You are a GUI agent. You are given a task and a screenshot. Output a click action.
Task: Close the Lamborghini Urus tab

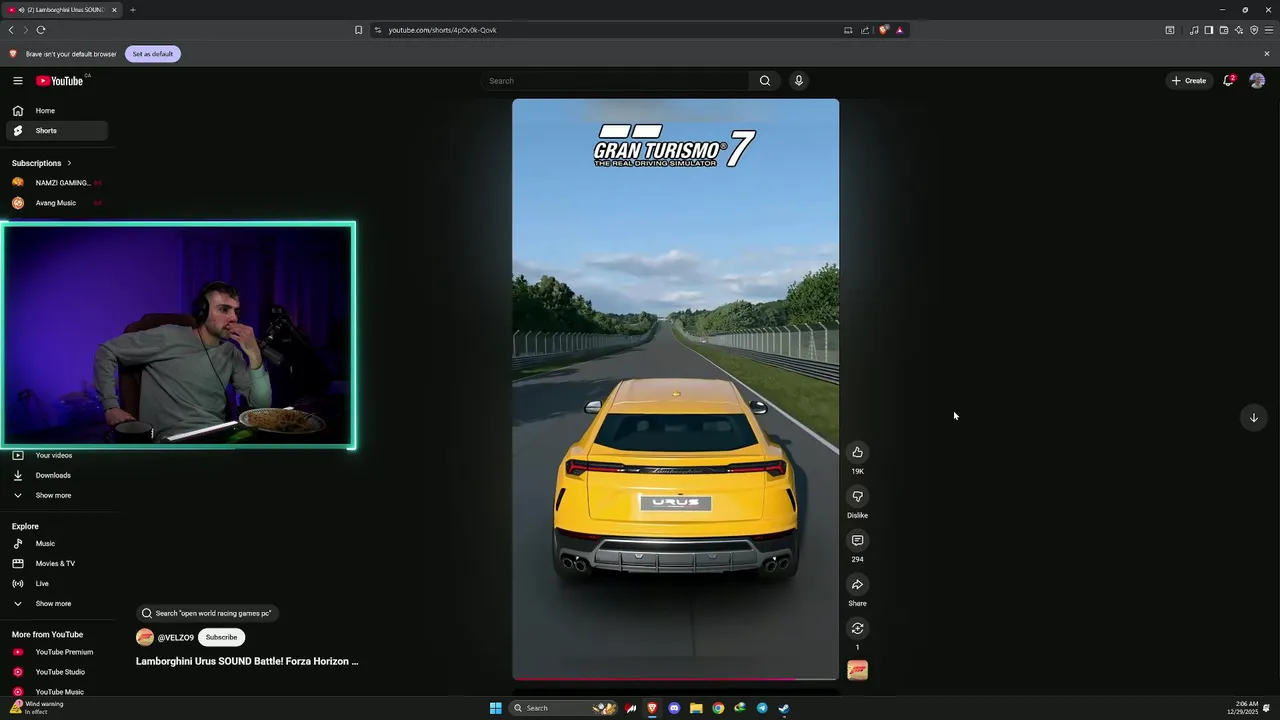(x=114, y=10)
